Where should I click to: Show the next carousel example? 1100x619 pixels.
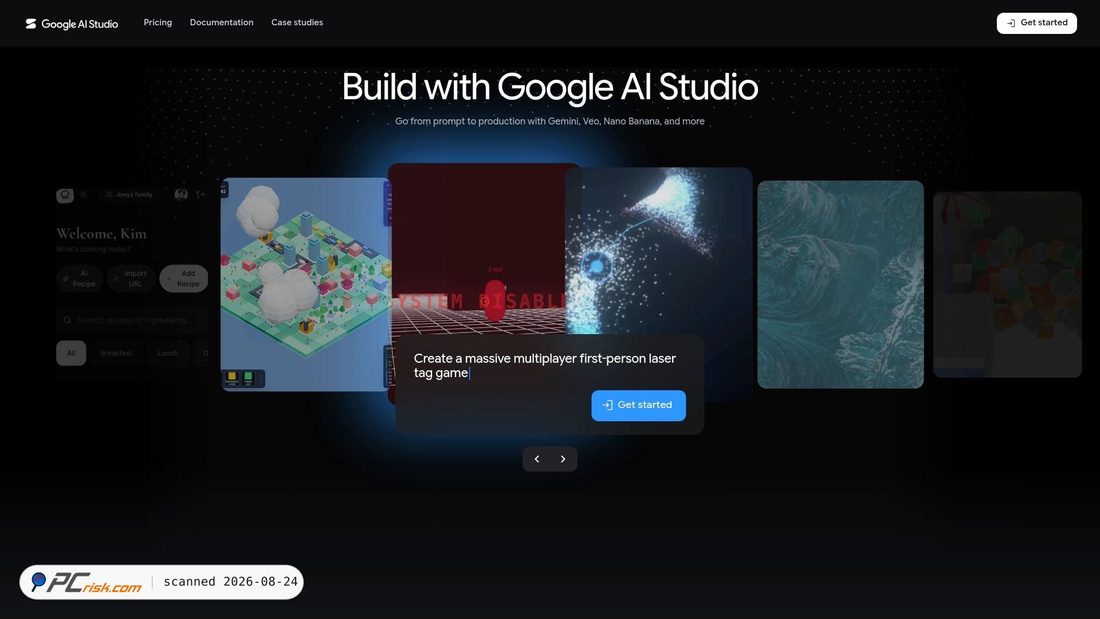tap(563, 459)
